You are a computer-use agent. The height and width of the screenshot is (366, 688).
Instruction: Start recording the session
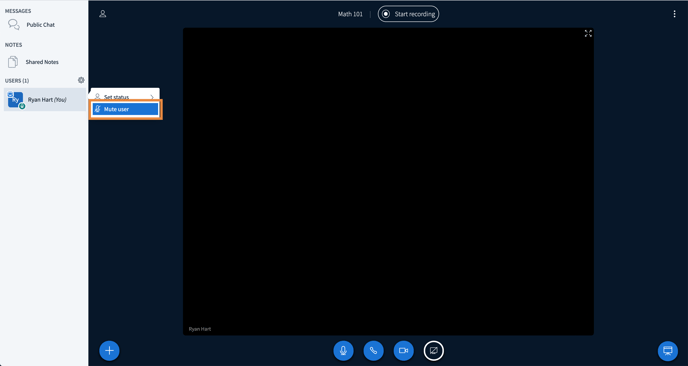[x=408, y=14]
